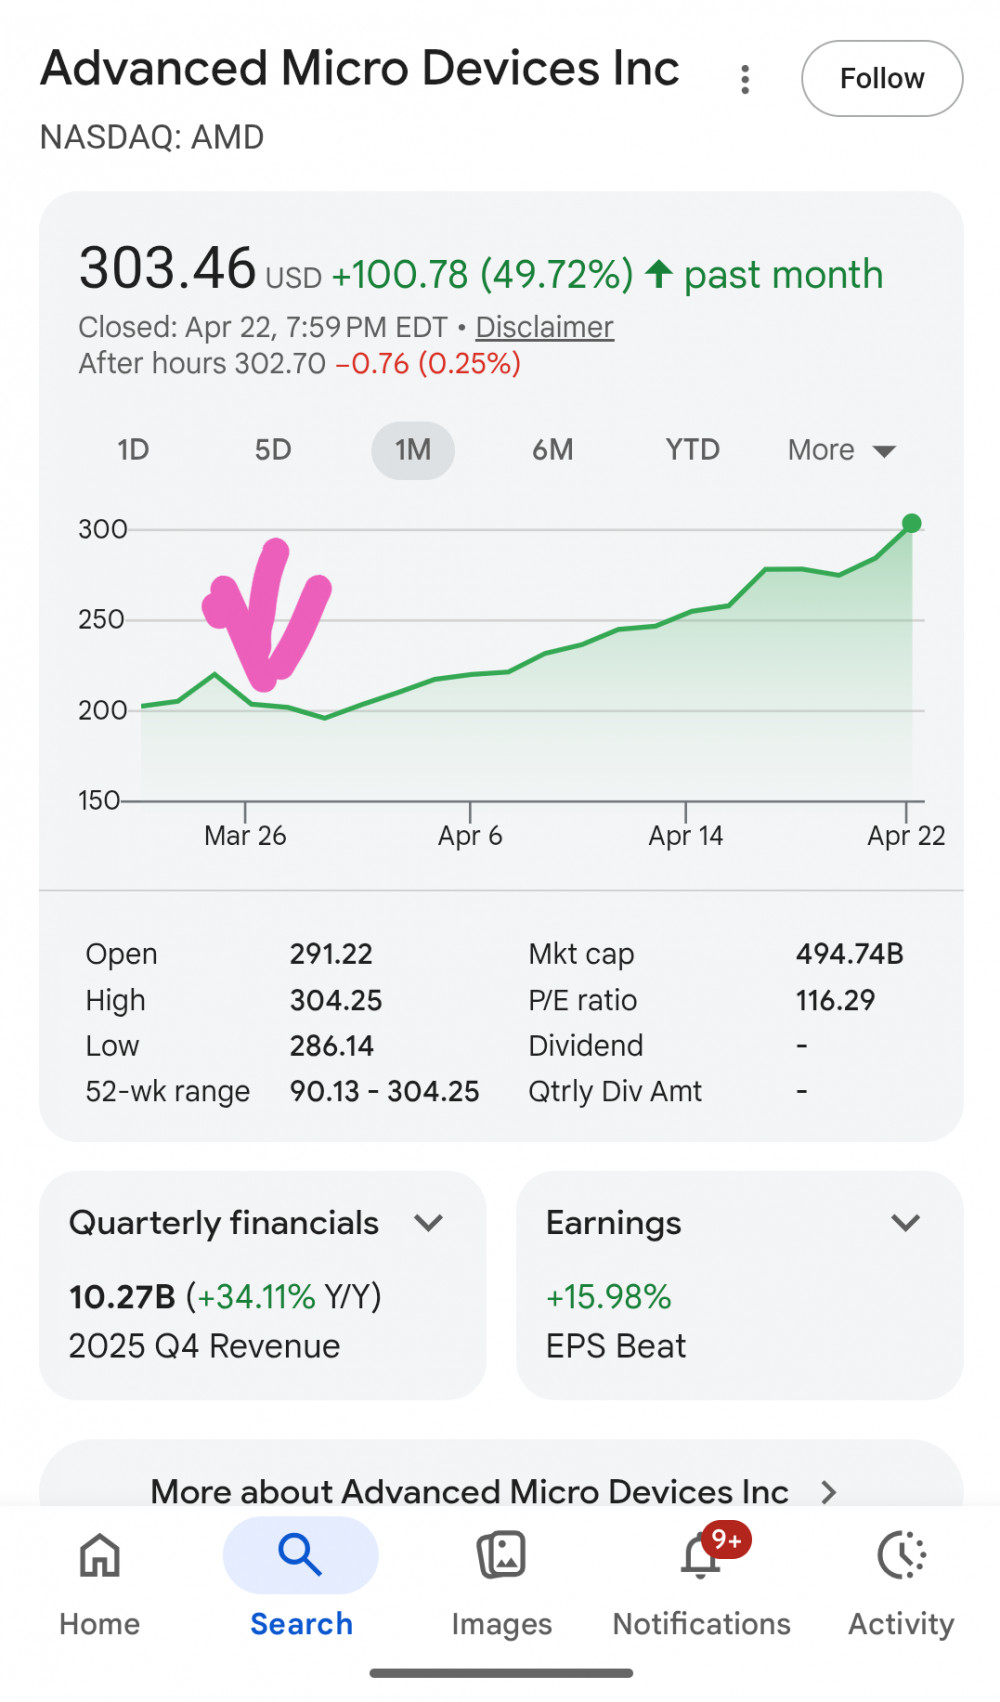Tap arrow next to More about AMD

coord(828,1492)
